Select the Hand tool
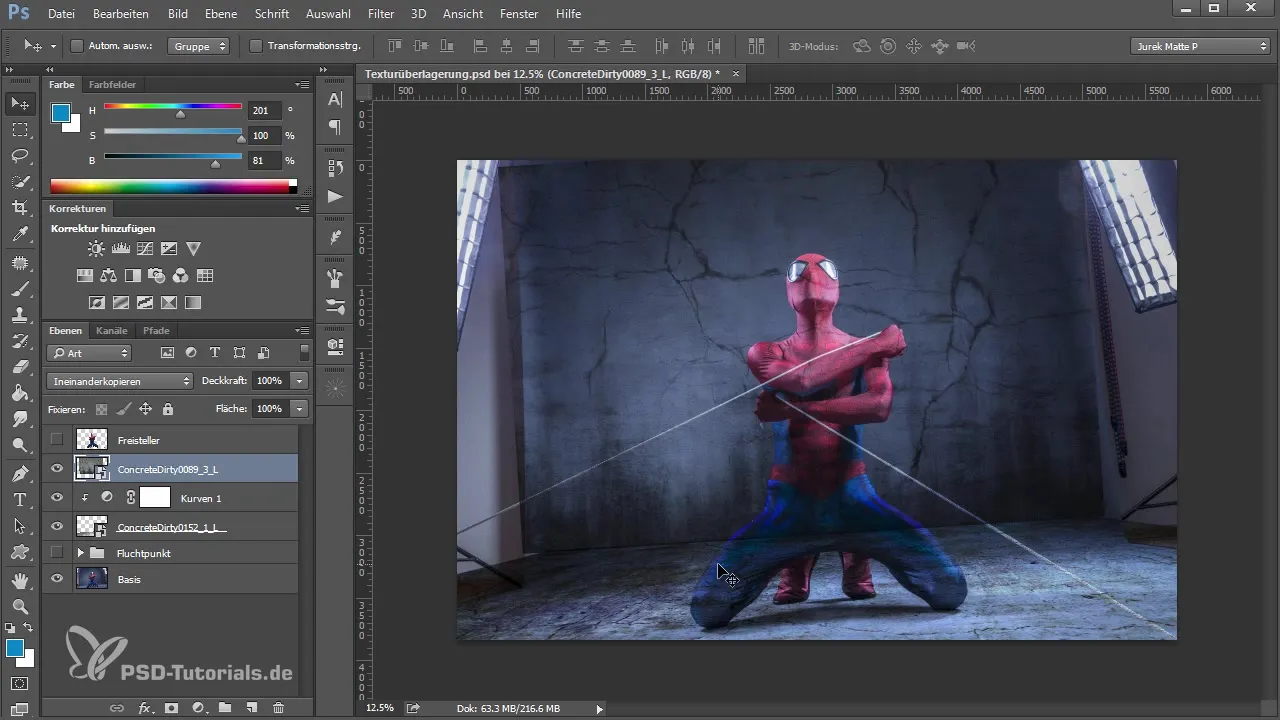Viewport: 1280px width, 720px height. pyautogui.click(x=20, y=580)
